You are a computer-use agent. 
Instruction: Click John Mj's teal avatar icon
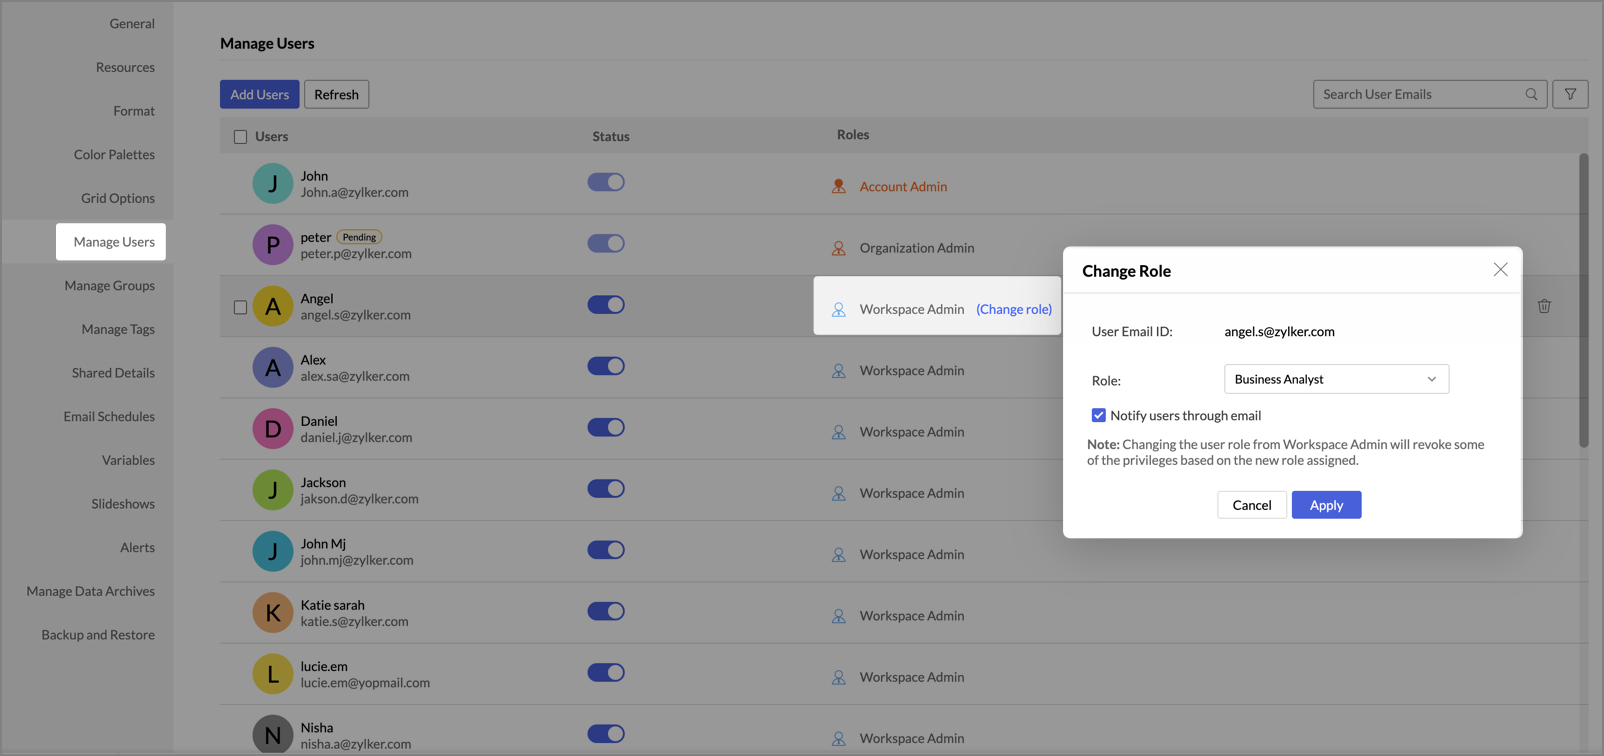272,551
